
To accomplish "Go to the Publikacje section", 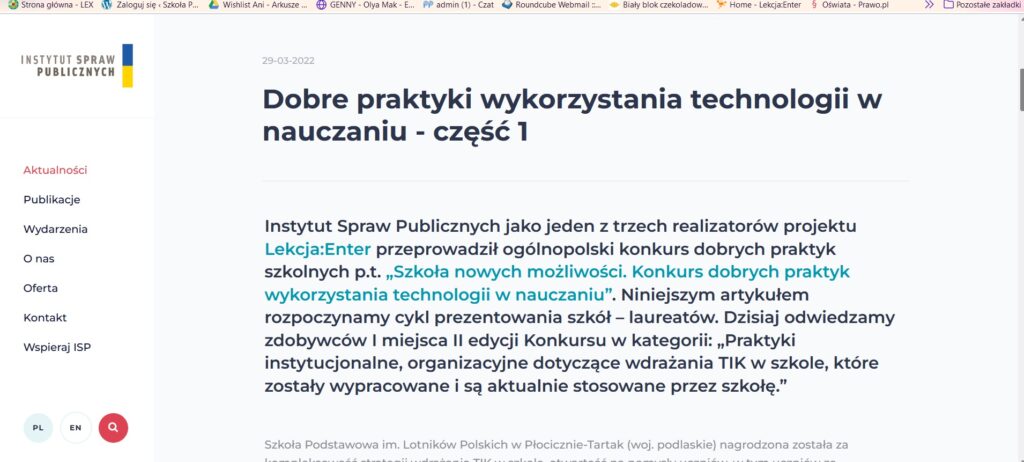I will pos(51,199).
